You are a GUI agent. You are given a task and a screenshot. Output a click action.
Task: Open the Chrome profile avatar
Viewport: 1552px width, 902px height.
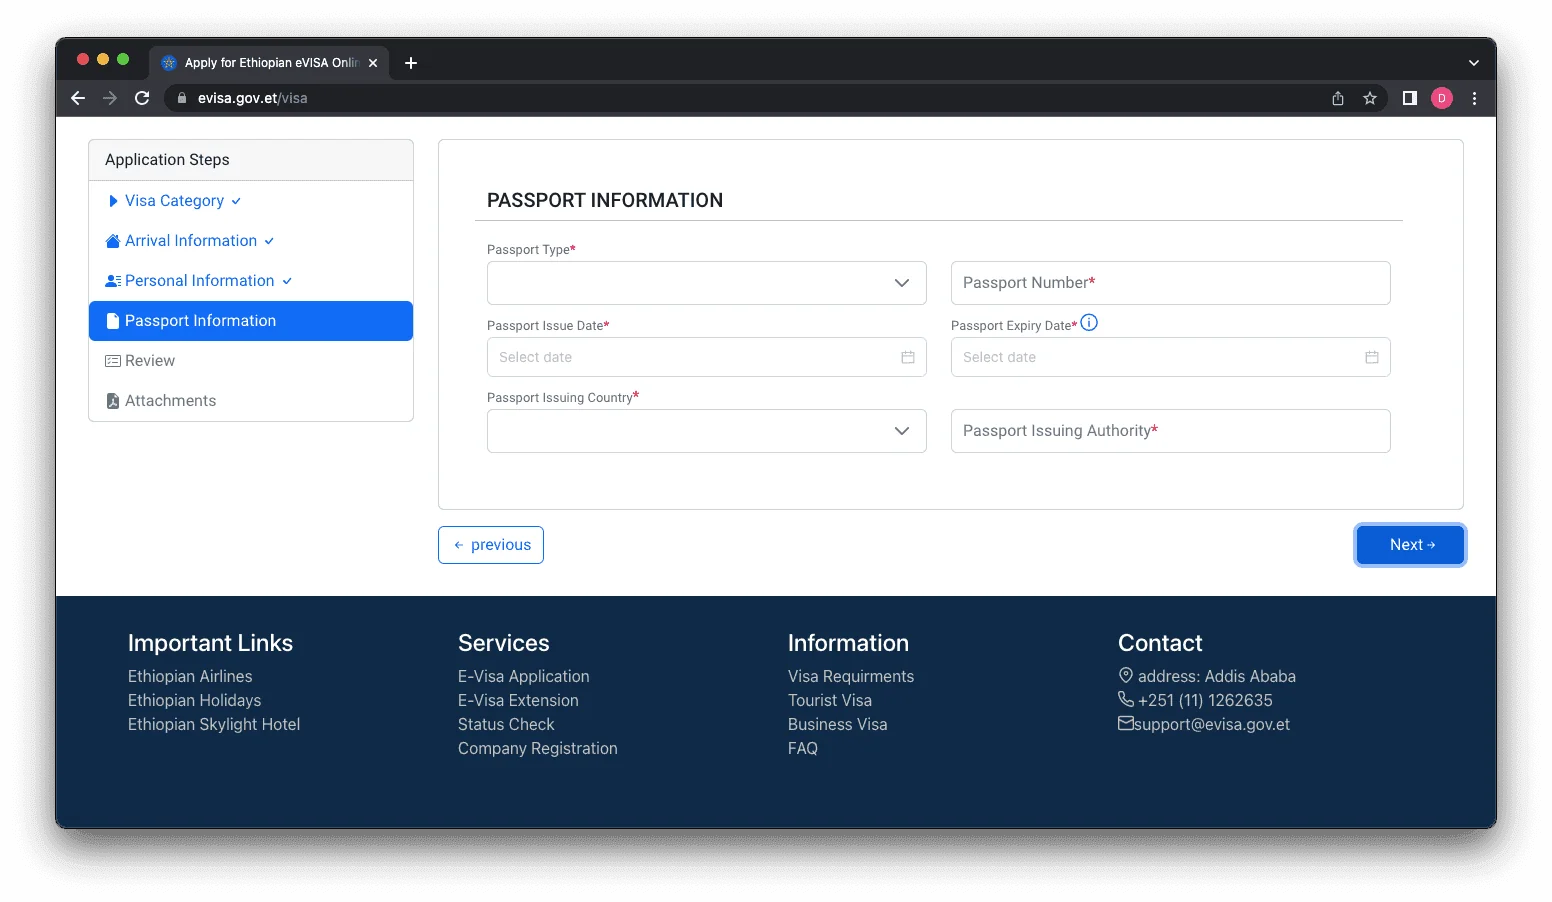(x=1441, y=98)
